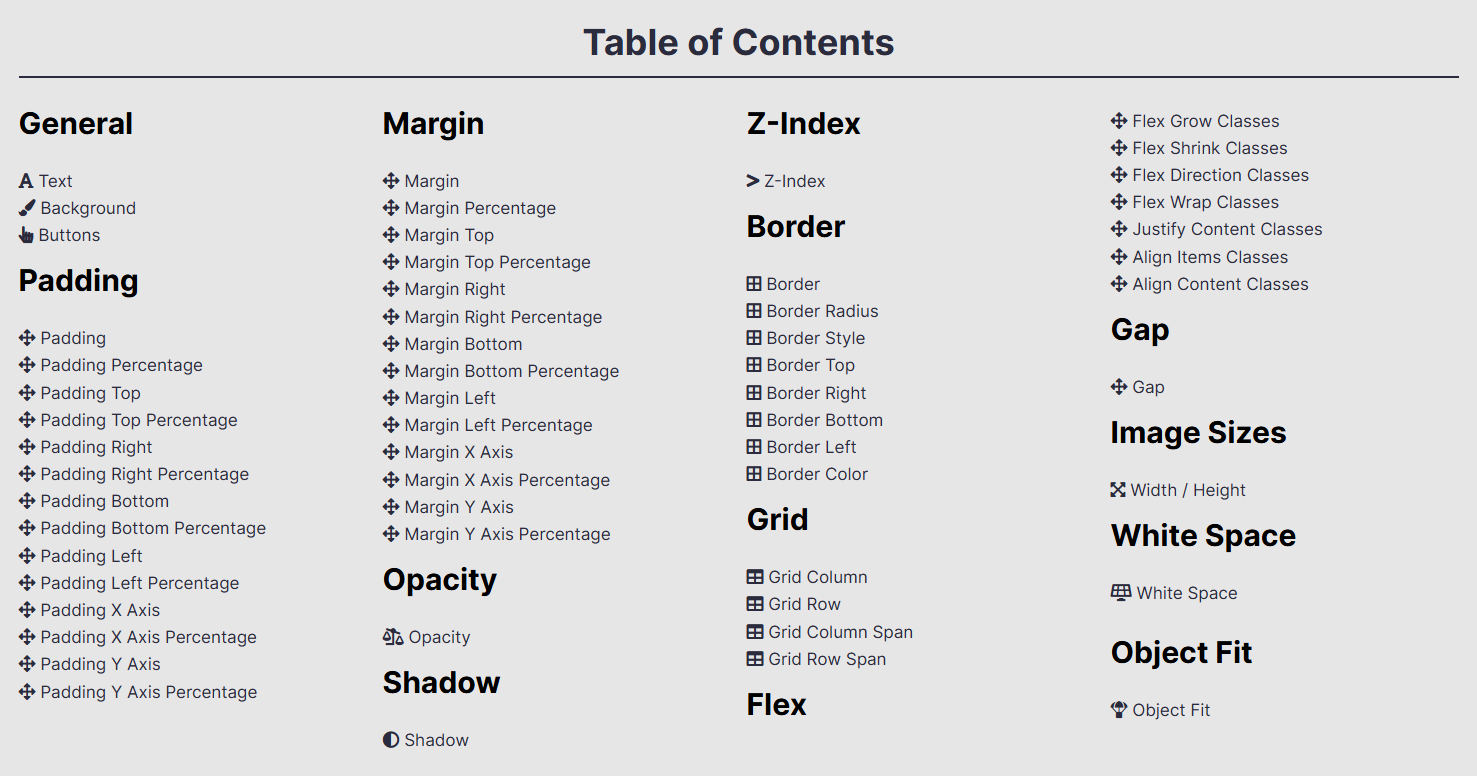Image resolution: width=1477 pixels, height=776 pixels.
Task: Go to Margin X Axis Percentage section
Action: (507, 480)
